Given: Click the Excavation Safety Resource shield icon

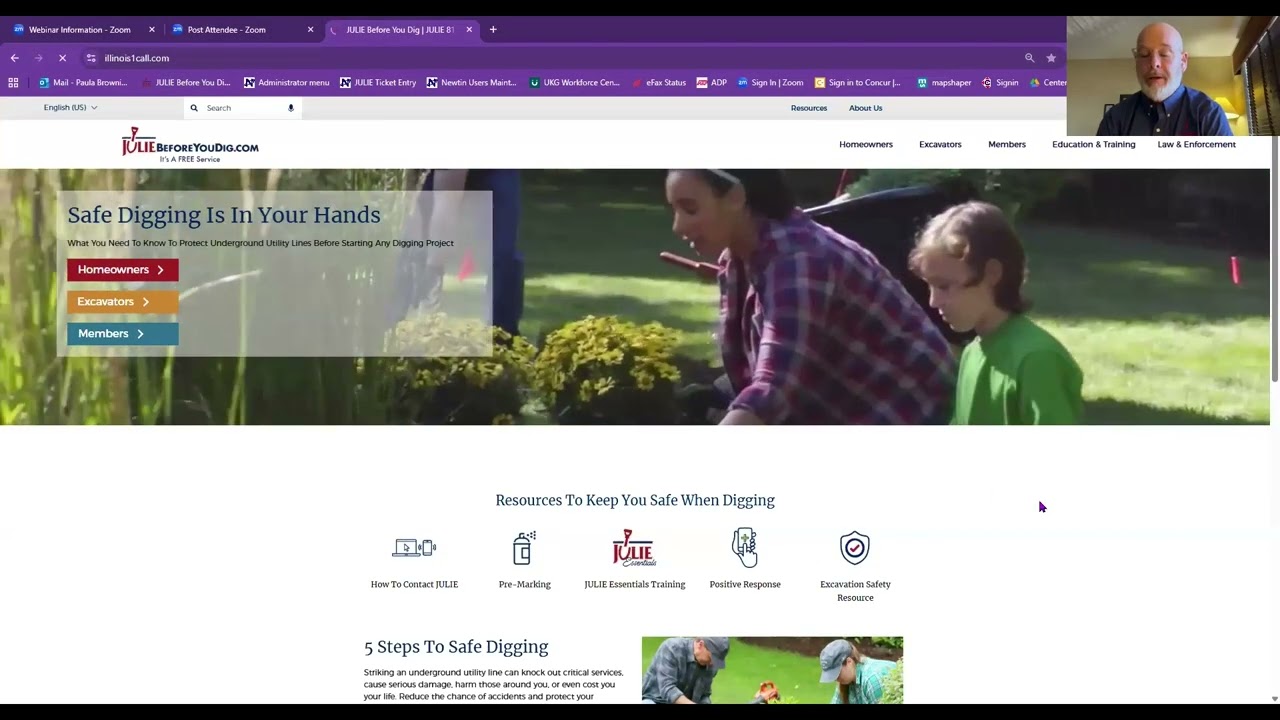Looking at the screenshot, I should pyautogui.click(x=855, y=548).
